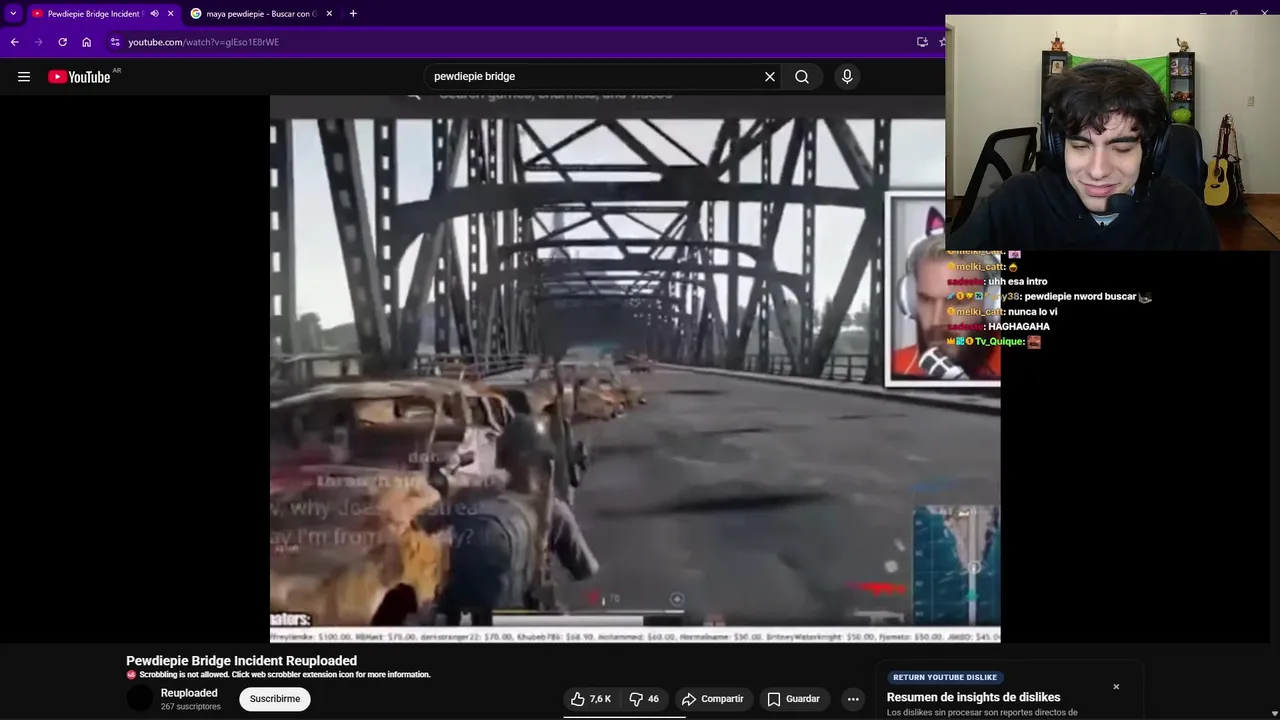Open the Reuploaded channel name link

(x=189, y=693)
